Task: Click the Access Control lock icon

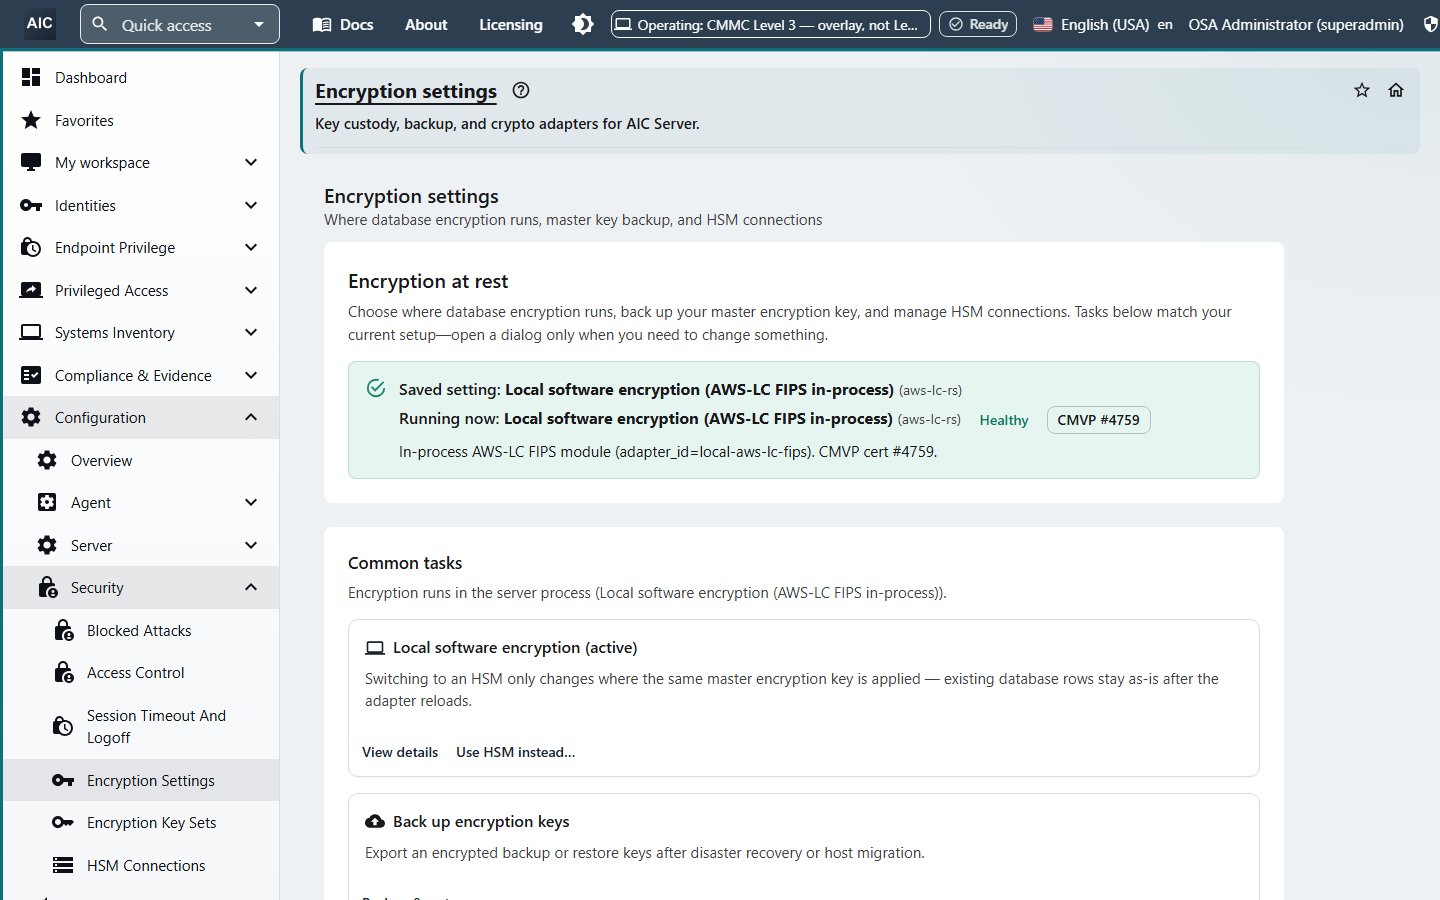Action: (64, 673)
